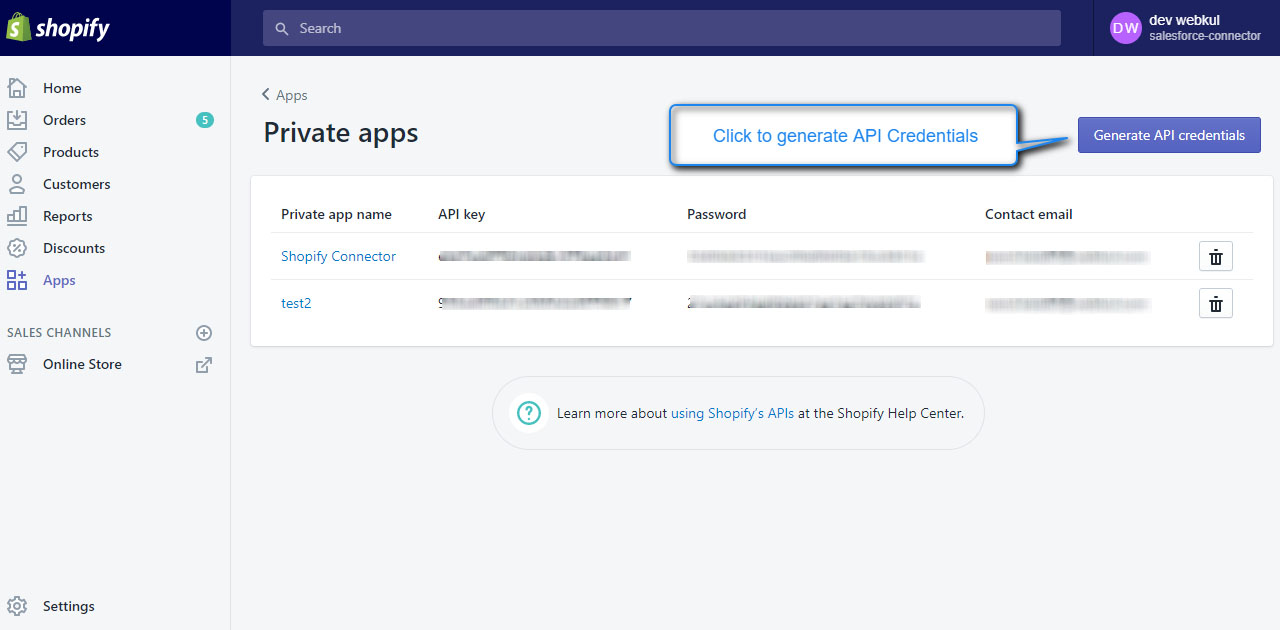
Task: Delete Shopify Connector app with trash icon
Action: [1215, 257]
